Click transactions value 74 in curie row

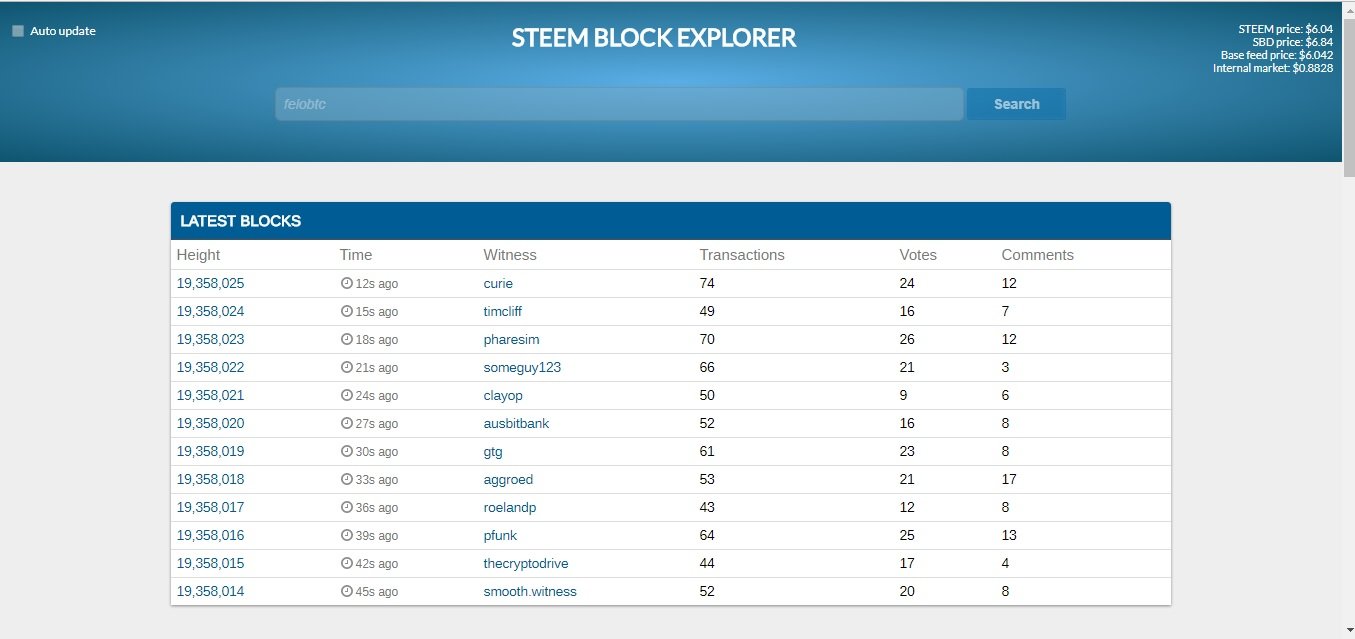pos(707,283)
